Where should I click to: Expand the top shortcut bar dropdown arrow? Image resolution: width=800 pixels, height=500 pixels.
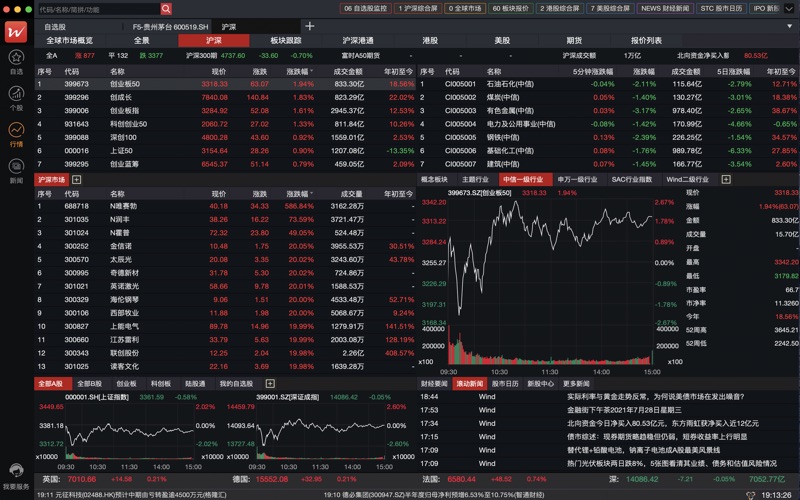coord(789,9)
